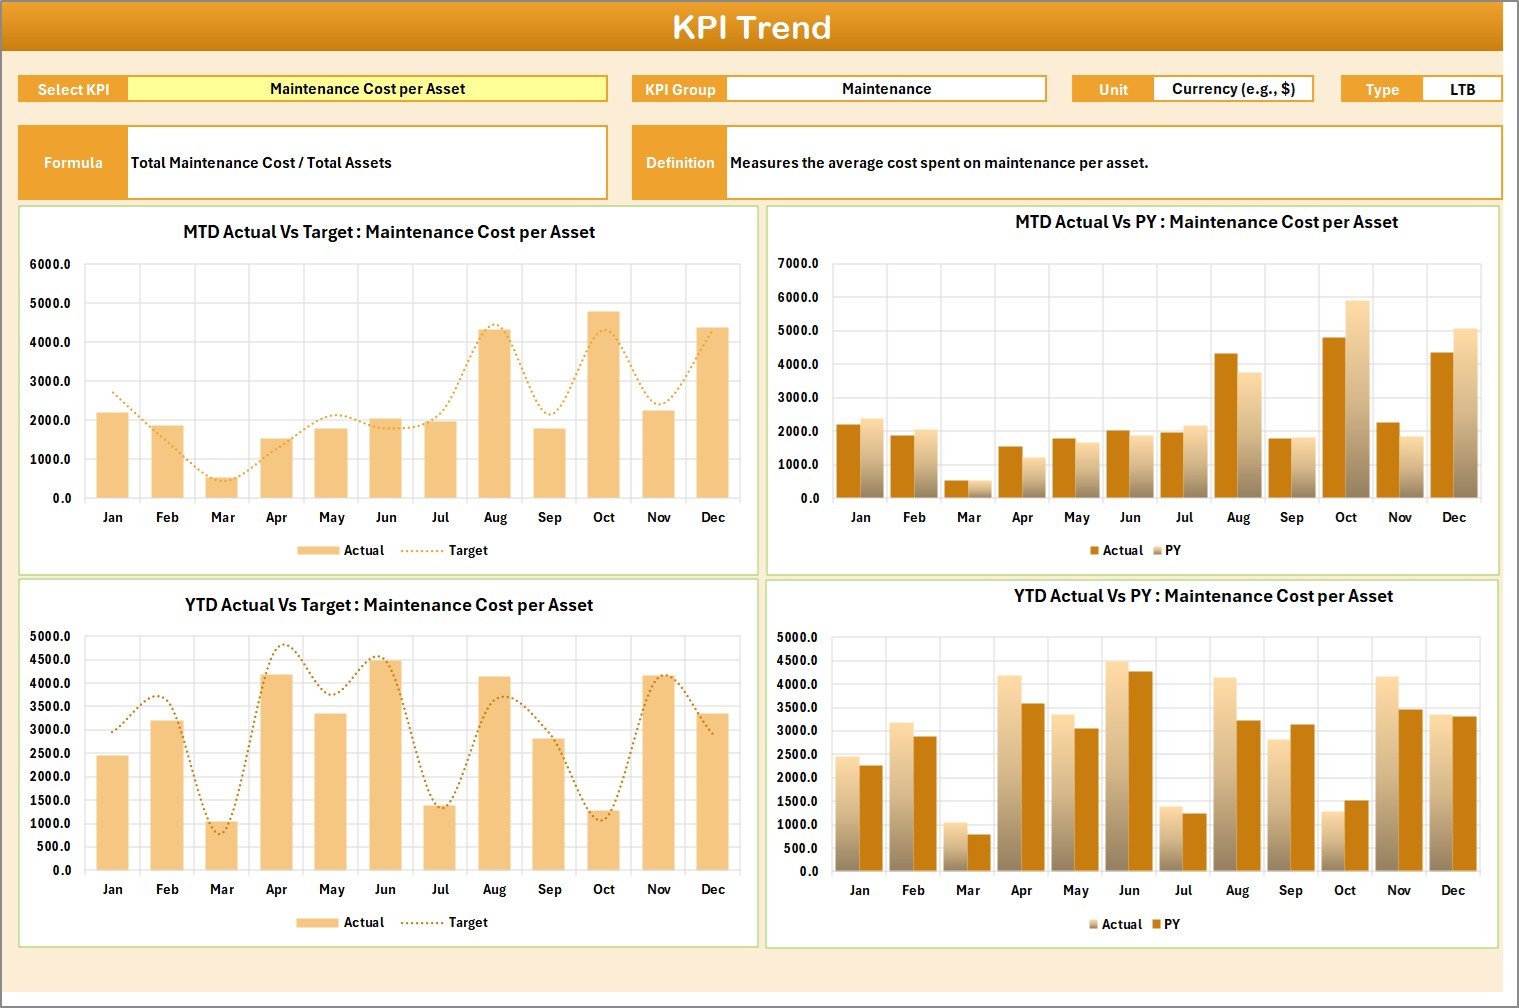This screenshot has height=1008, width=1519.
Task: Select the 'MTD Actual Vs Target' chart title
Action: 389,232
